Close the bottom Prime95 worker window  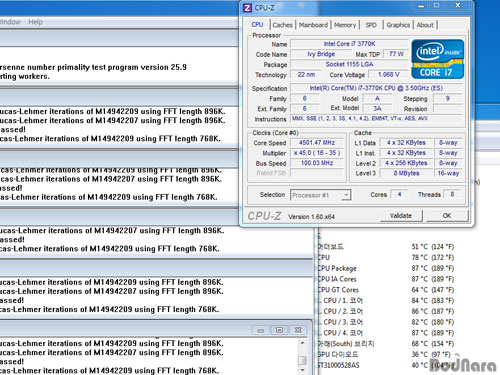pos(298,330)
